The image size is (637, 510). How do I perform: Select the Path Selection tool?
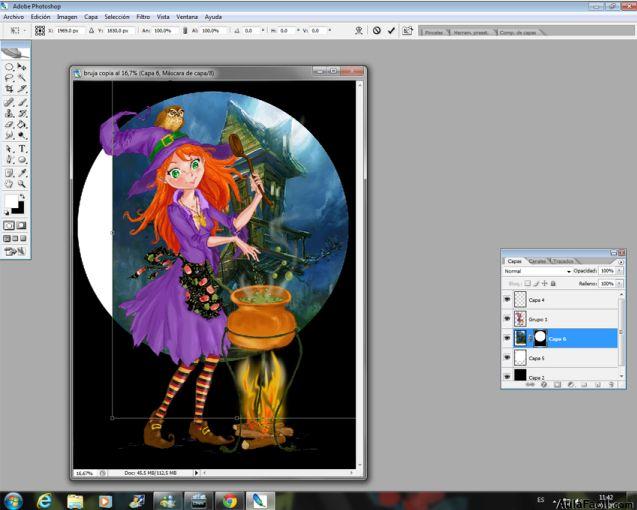(x=9, y=149)
